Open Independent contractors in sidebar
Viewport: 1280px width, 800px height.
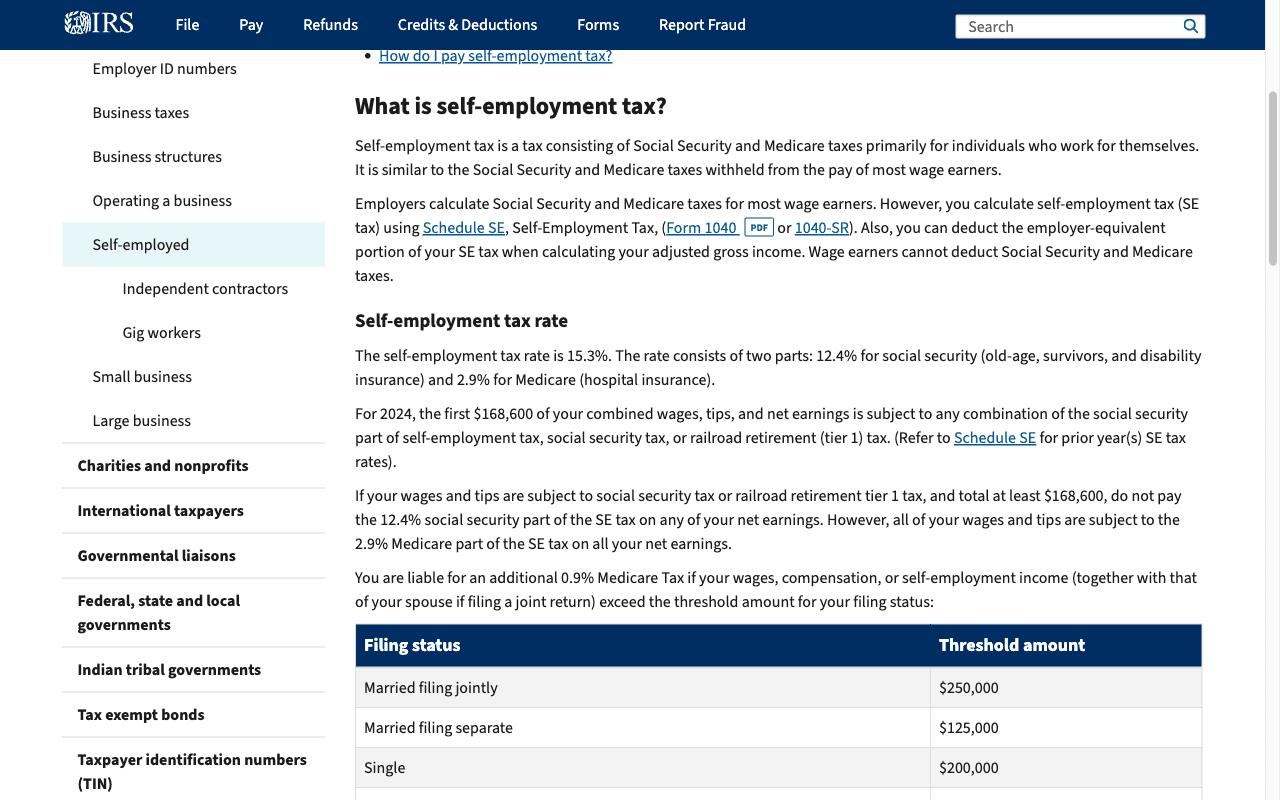click(x=205, y=289)
